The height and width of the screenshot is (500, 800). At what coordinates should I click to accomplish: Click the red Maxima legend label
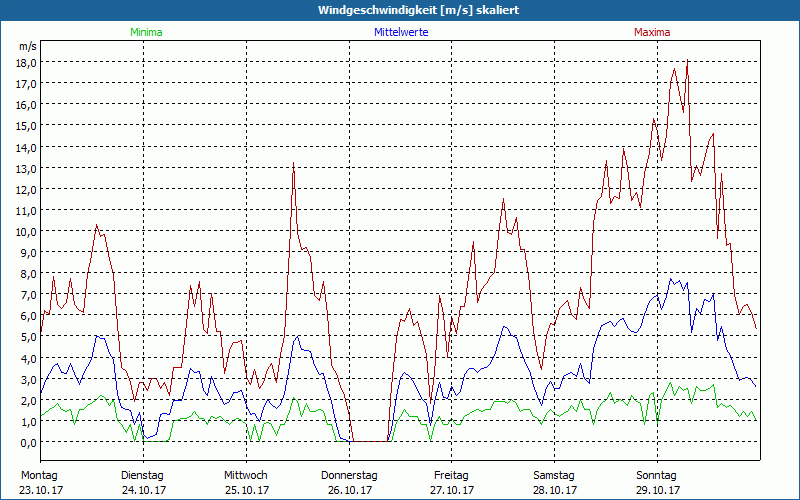(x=652, y=32)
